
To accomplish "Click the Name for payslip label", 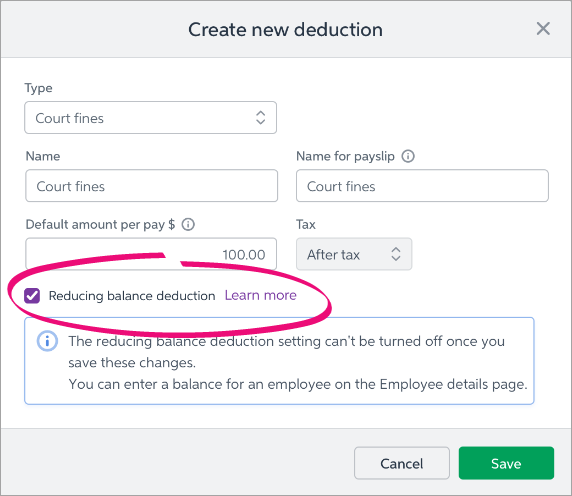I will [345, 156].
